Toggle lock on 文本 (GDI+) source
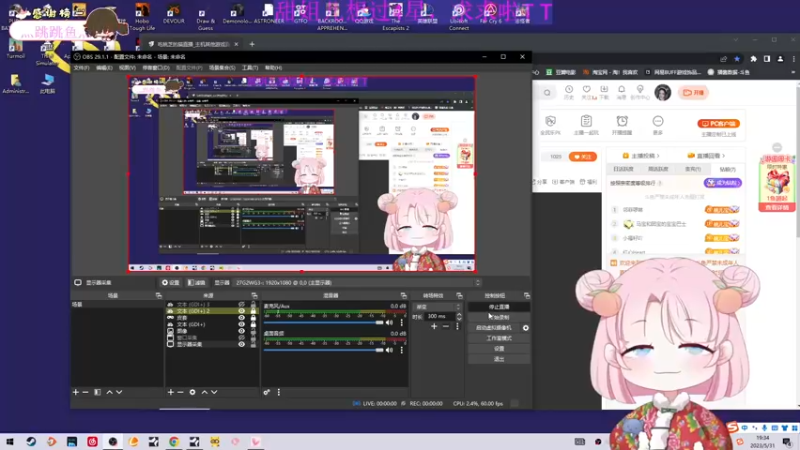The width and height of the screenshot is (800, 450). [x=253, y=324]
